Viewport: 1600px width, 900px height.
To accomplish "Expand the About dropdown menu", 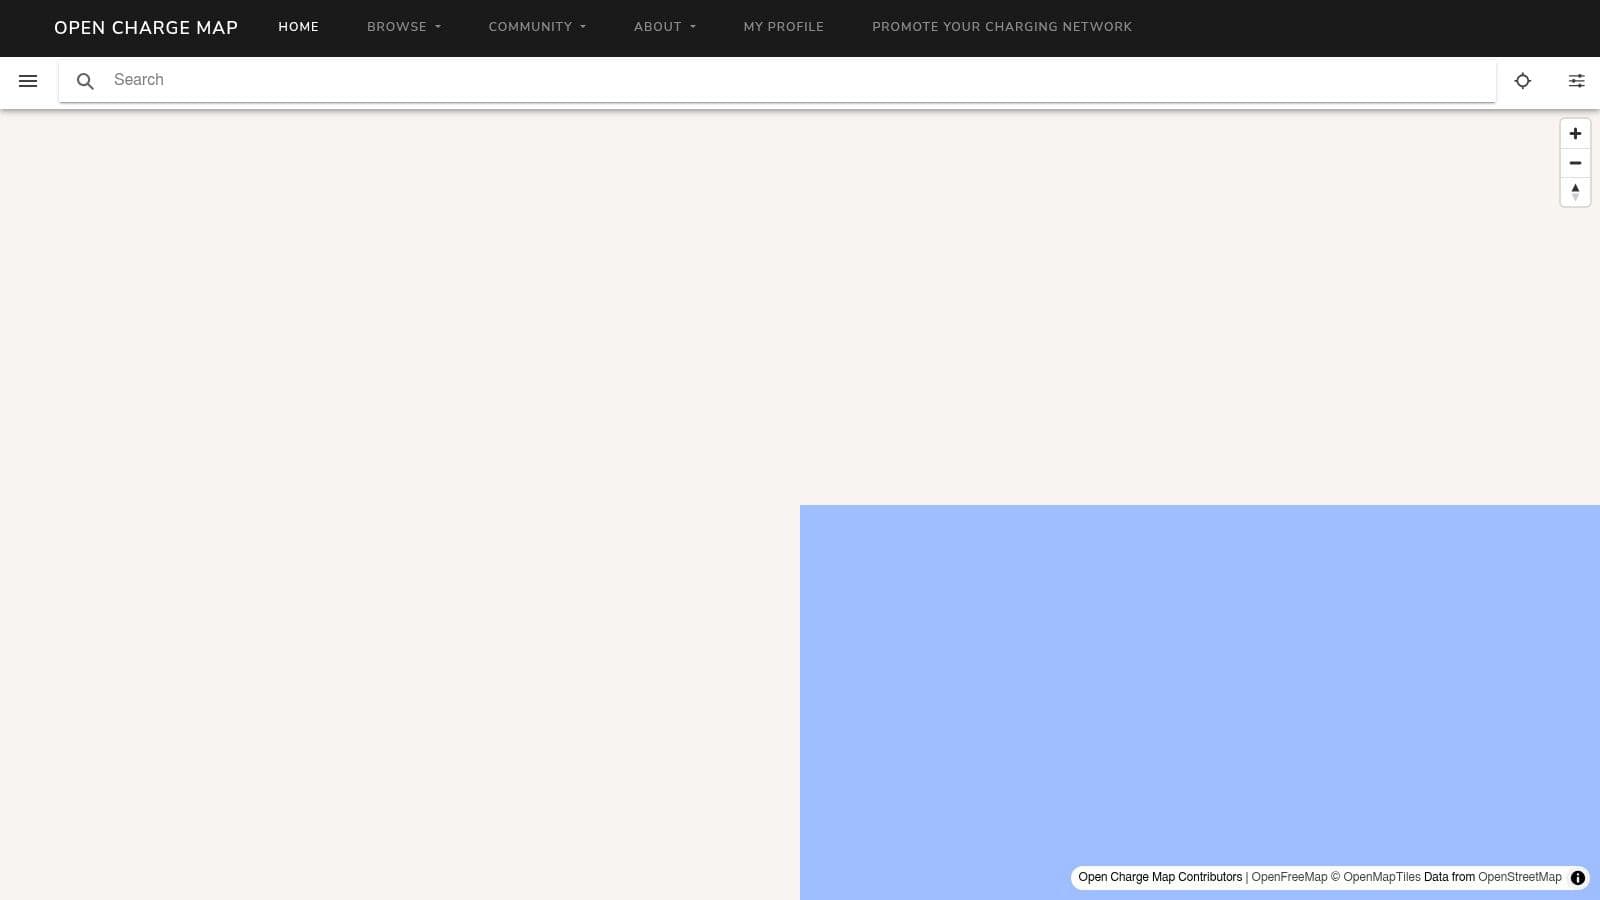I will click(x=665, y=27).
